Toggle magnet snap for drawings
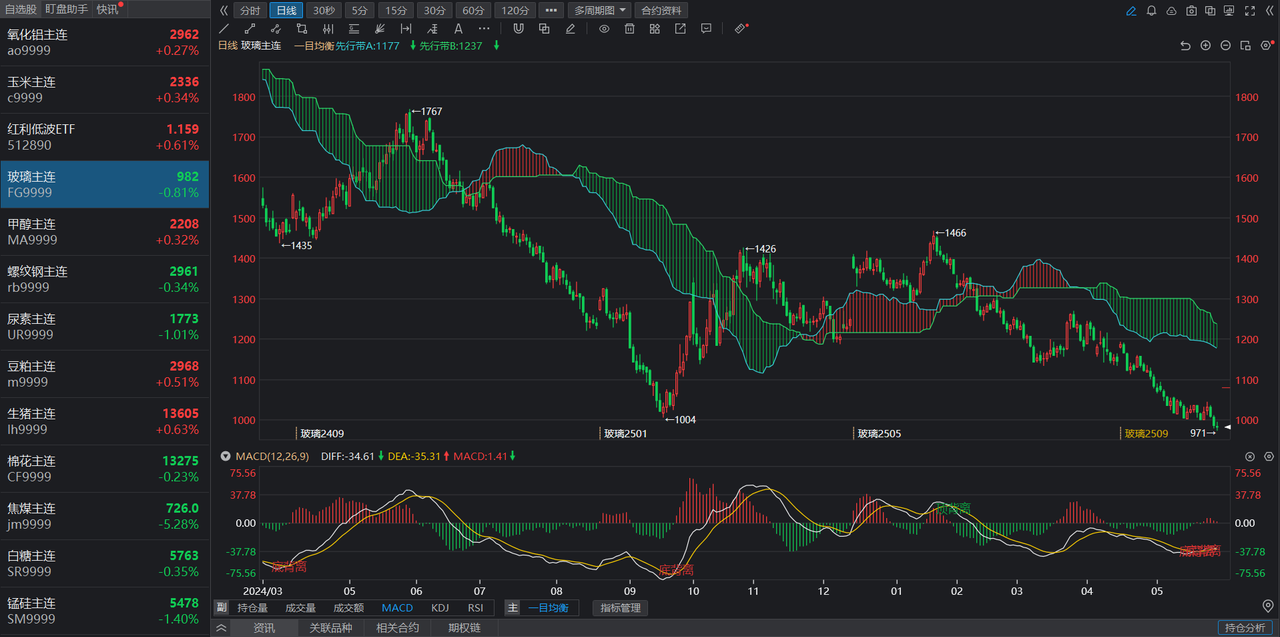Image resolution: width=1280 pixels, height=637 pixels. point(518,29)
